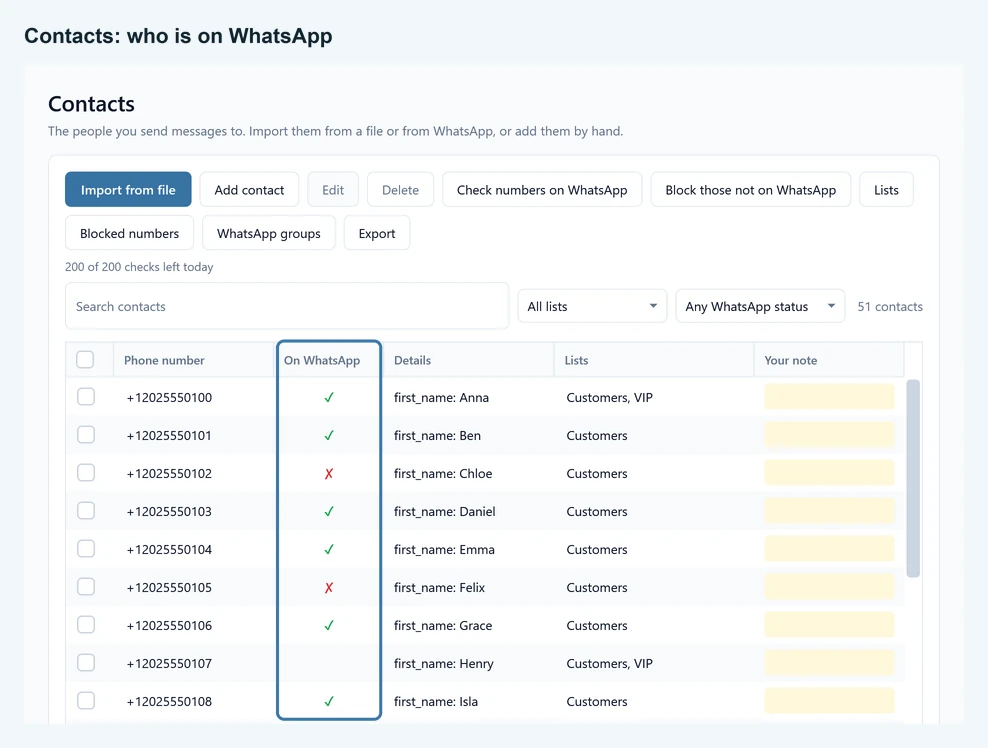Select phone number +12025550105
988x748 pixels.
pyautogui.click(x=169, y=587)
